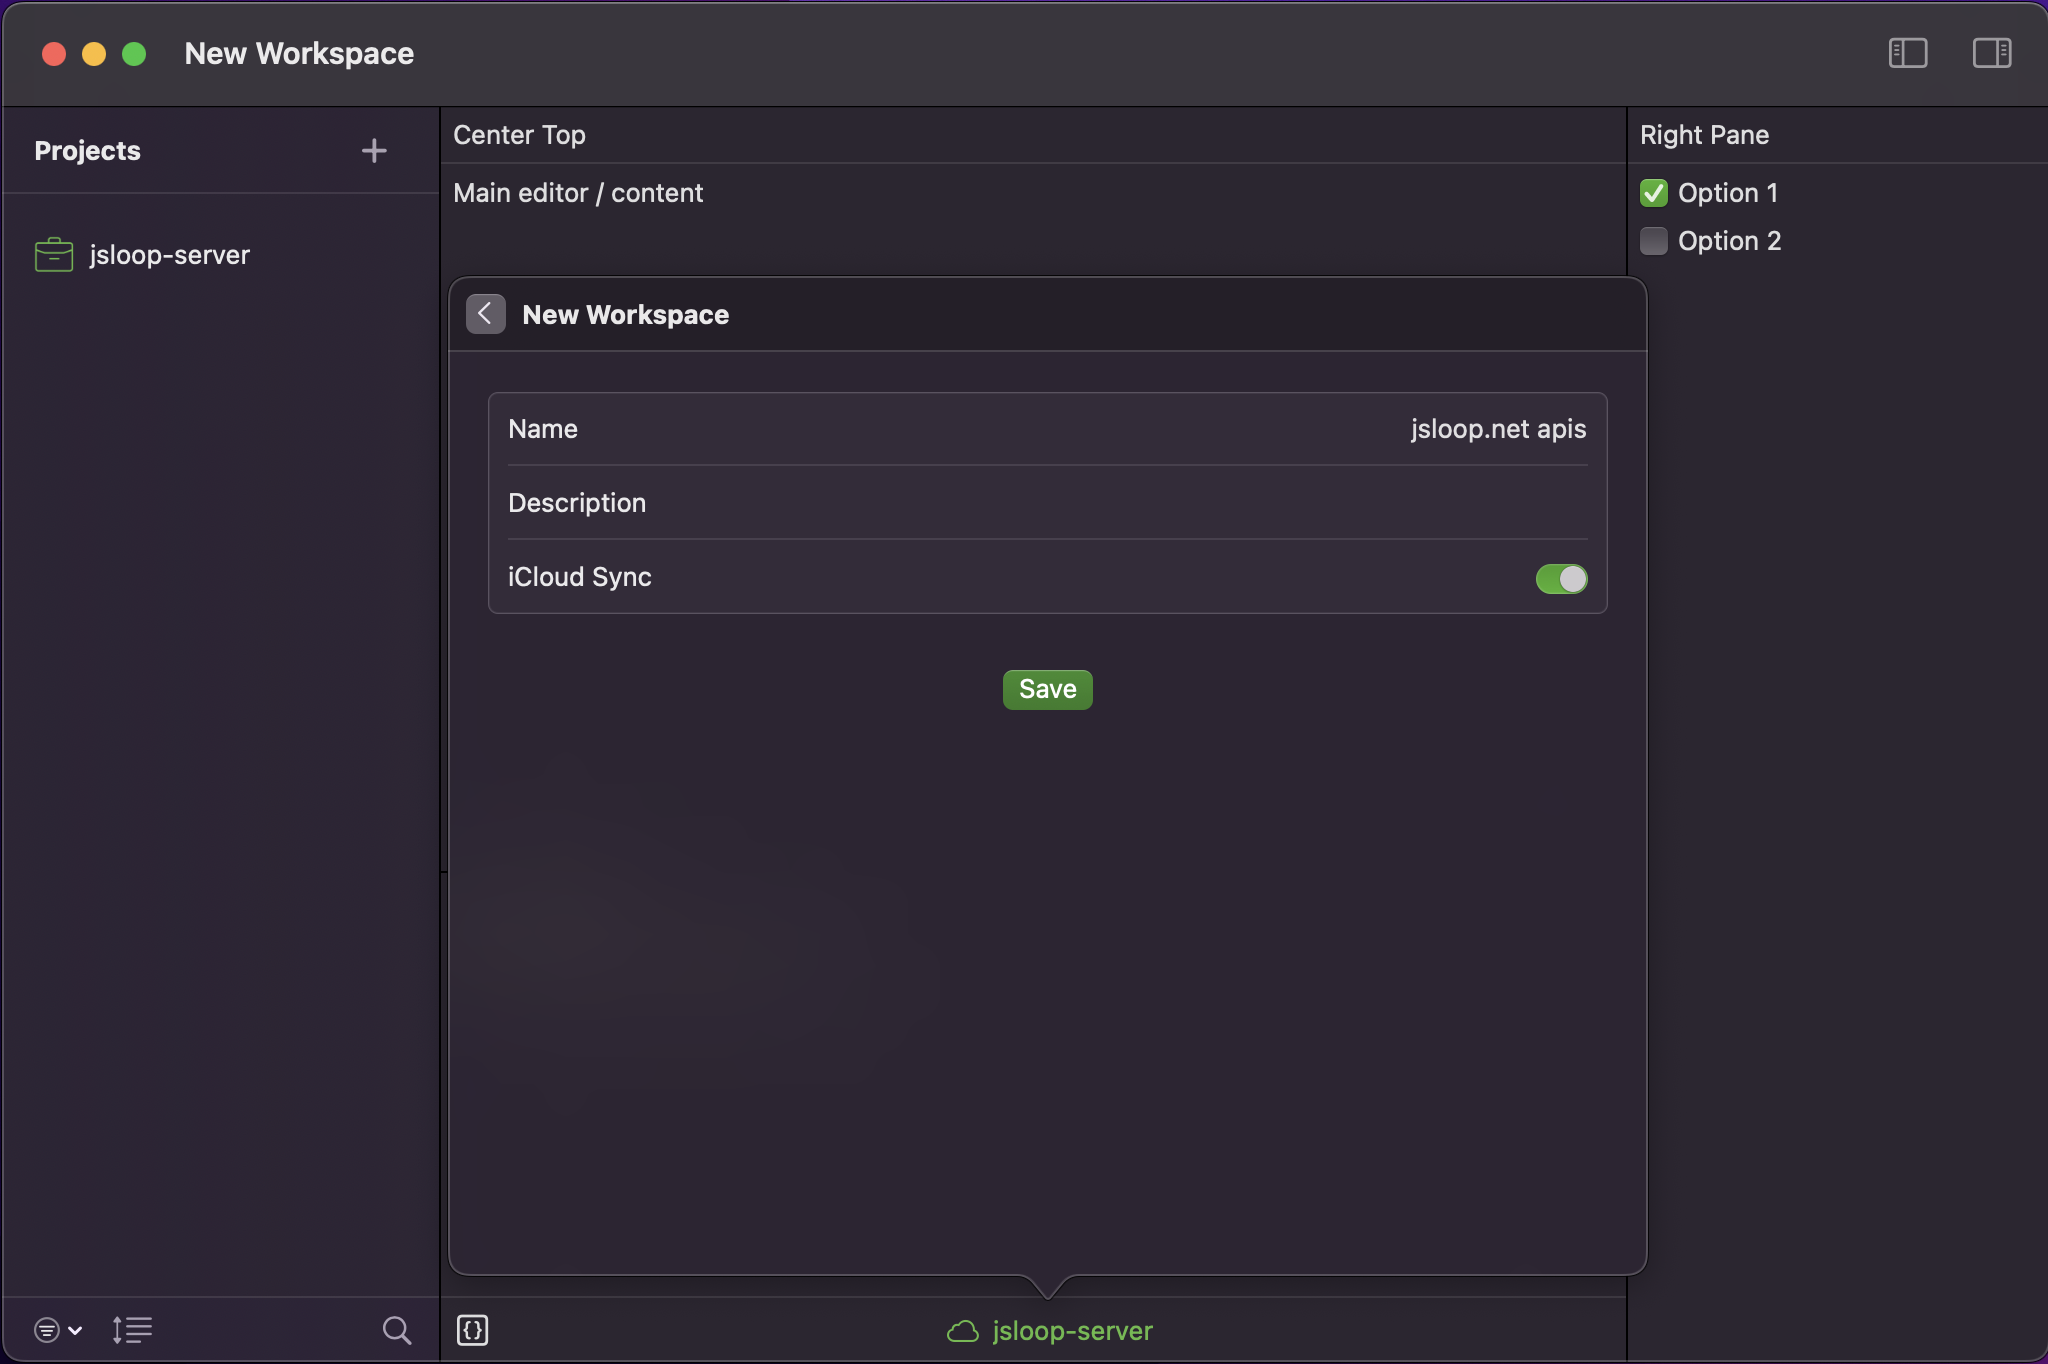
Task: Open the jsloop-server workspace selector in bottom bar
Action: point(1072,1331)
